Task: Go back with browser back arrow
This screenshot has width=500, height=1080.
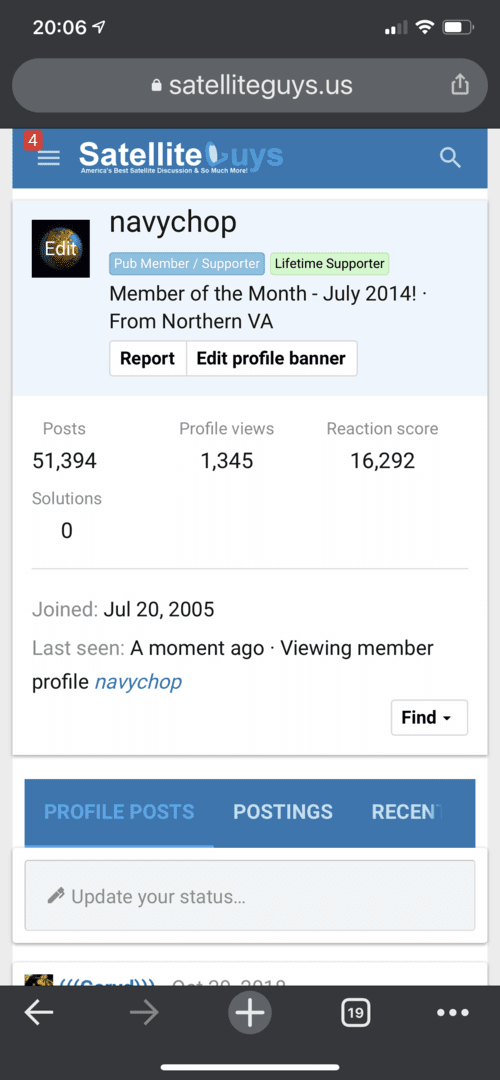Action: (x=39, y=1012)
